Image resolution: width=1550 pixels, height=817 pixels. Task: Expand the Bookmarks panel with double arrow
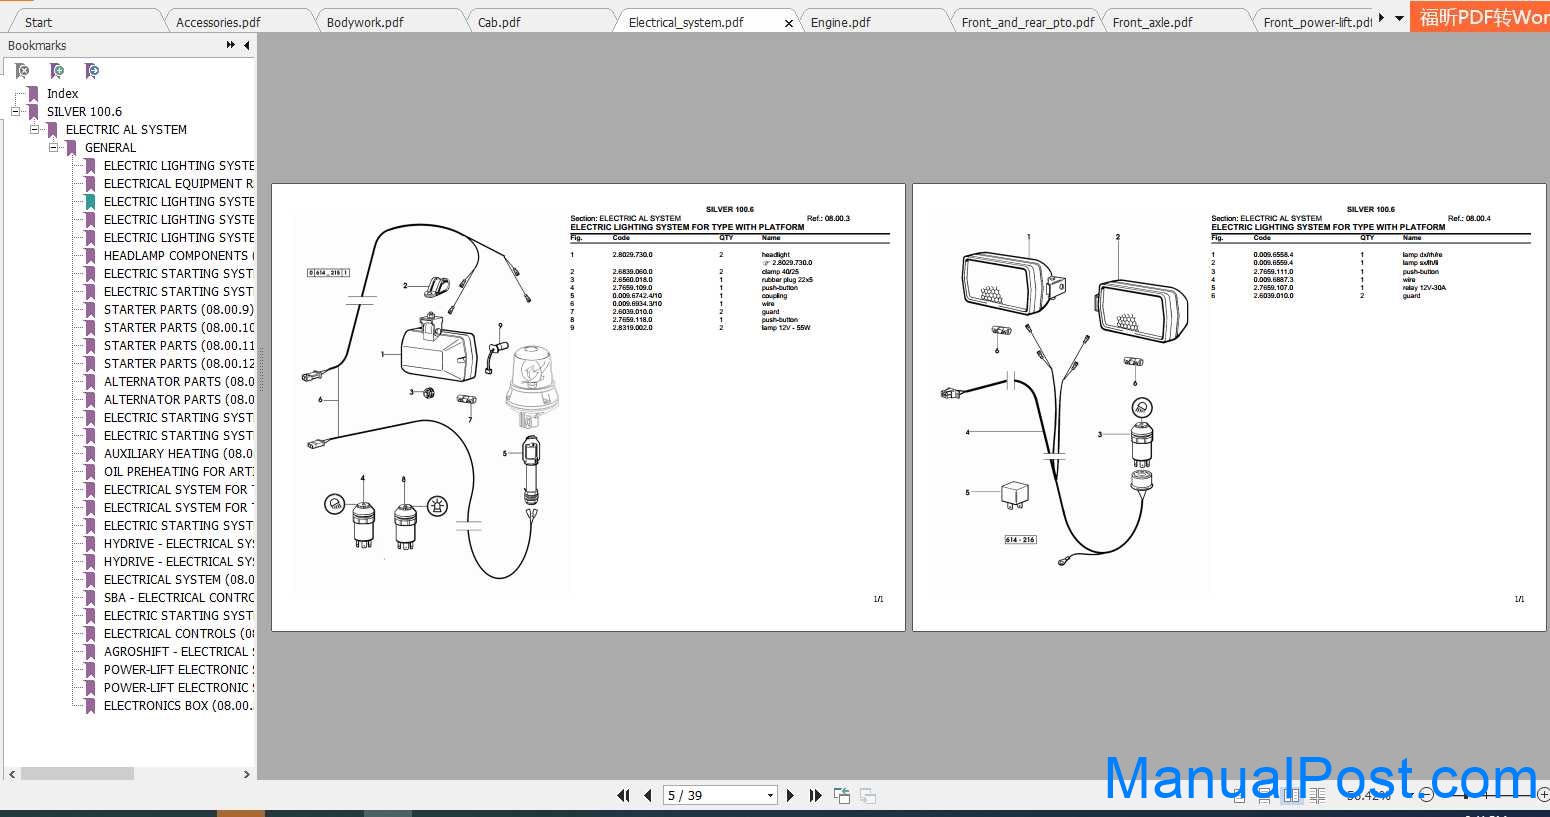click(x=231, y=45)
